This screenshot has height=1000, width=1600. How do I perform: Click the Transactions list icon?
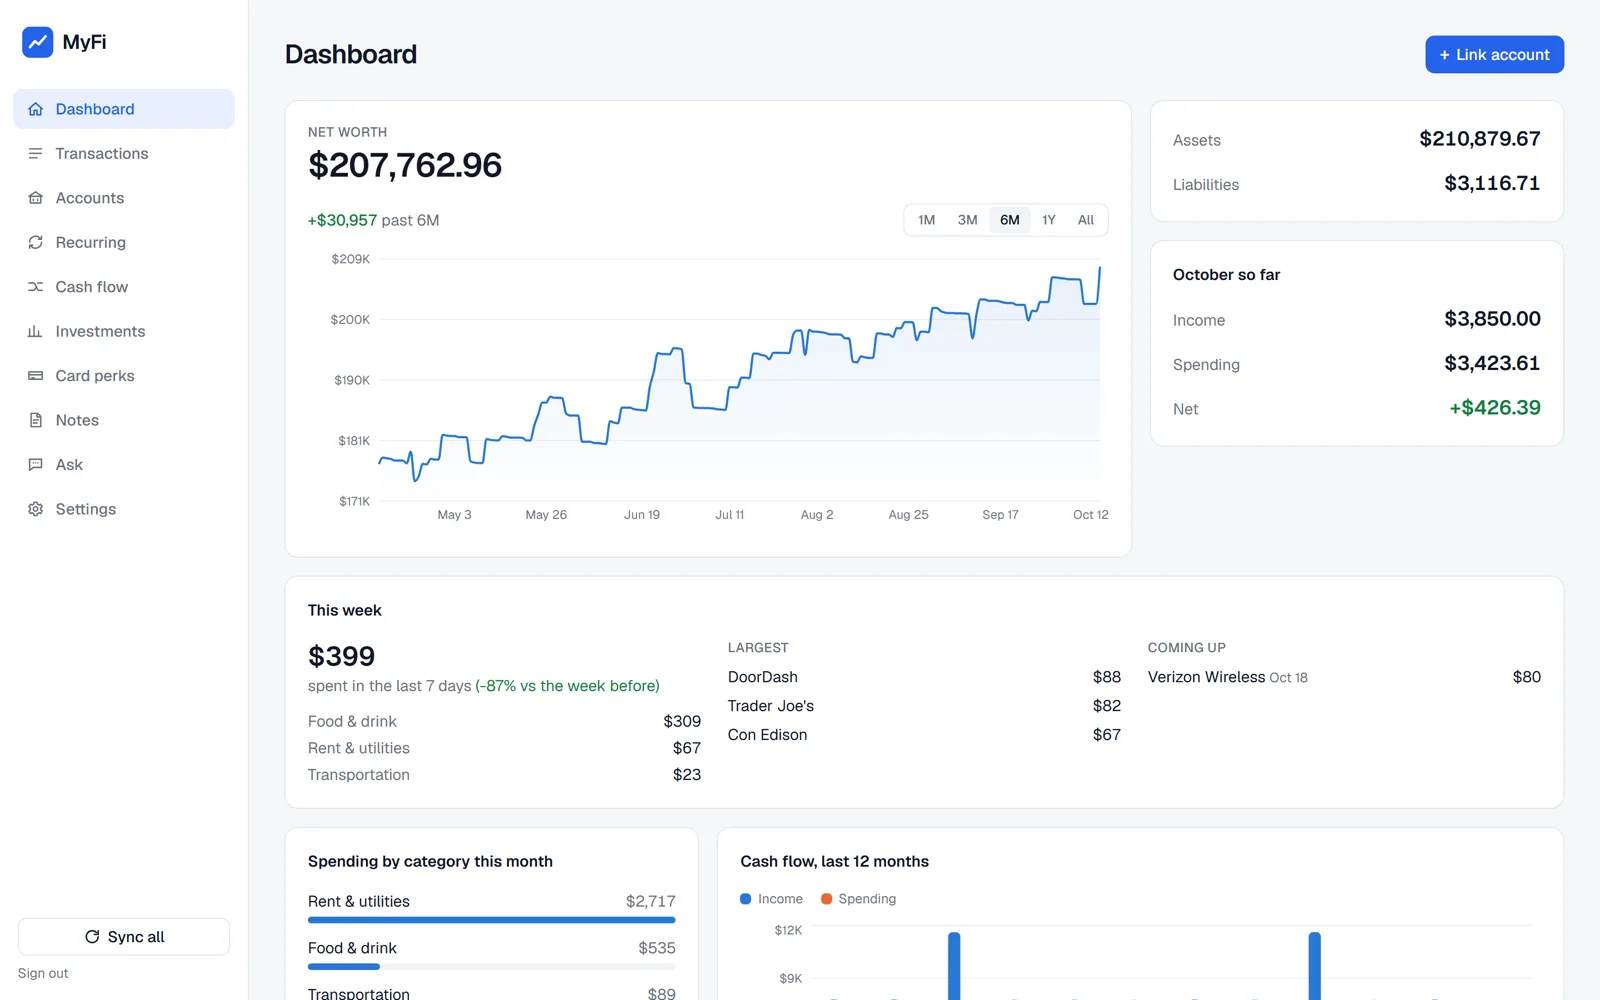[36, 153]
